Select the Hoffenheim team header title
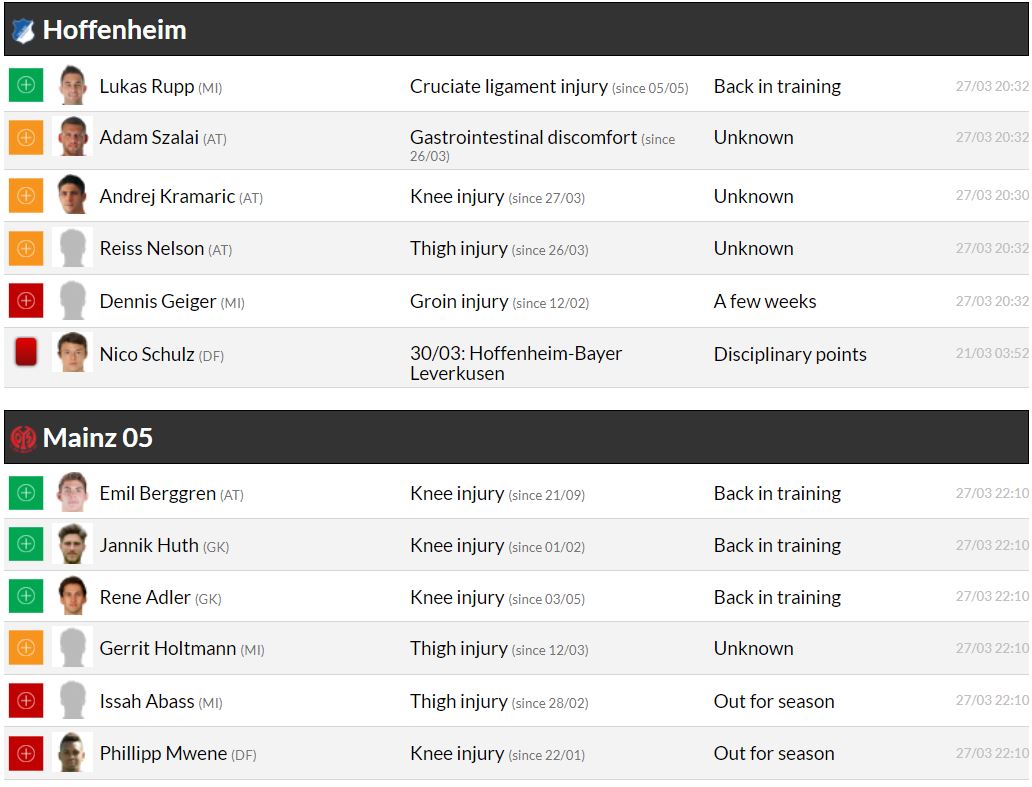 [115, 30]
